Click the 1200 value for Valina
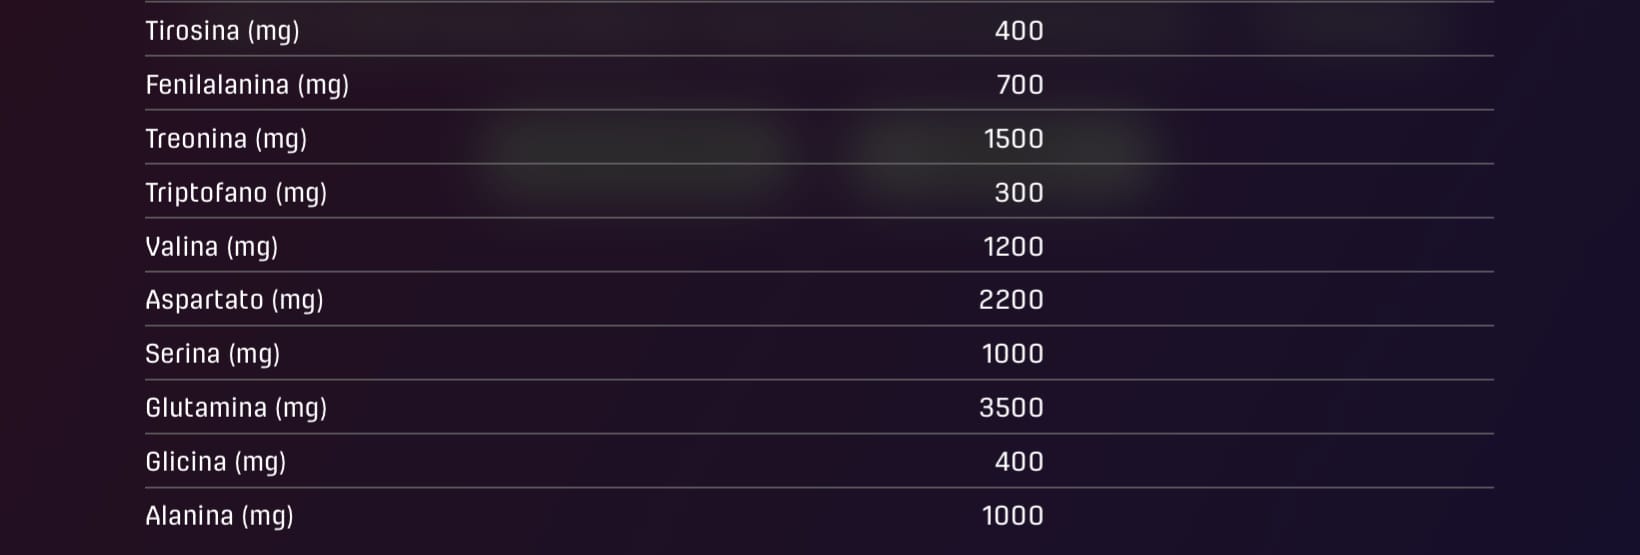 (x=1013, y=247)
